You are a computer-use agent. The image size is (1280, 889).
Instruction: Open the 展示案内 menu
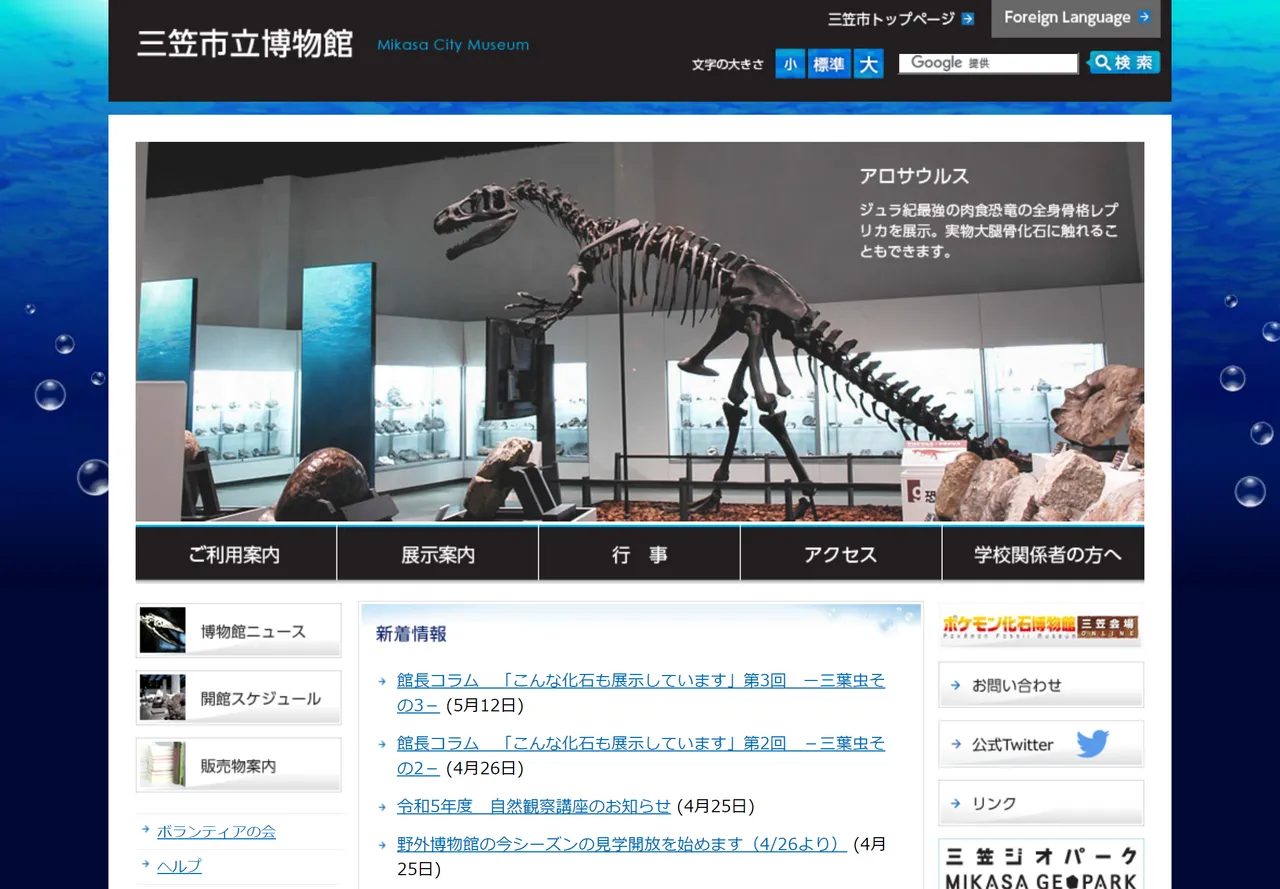(x=438, y=554)
